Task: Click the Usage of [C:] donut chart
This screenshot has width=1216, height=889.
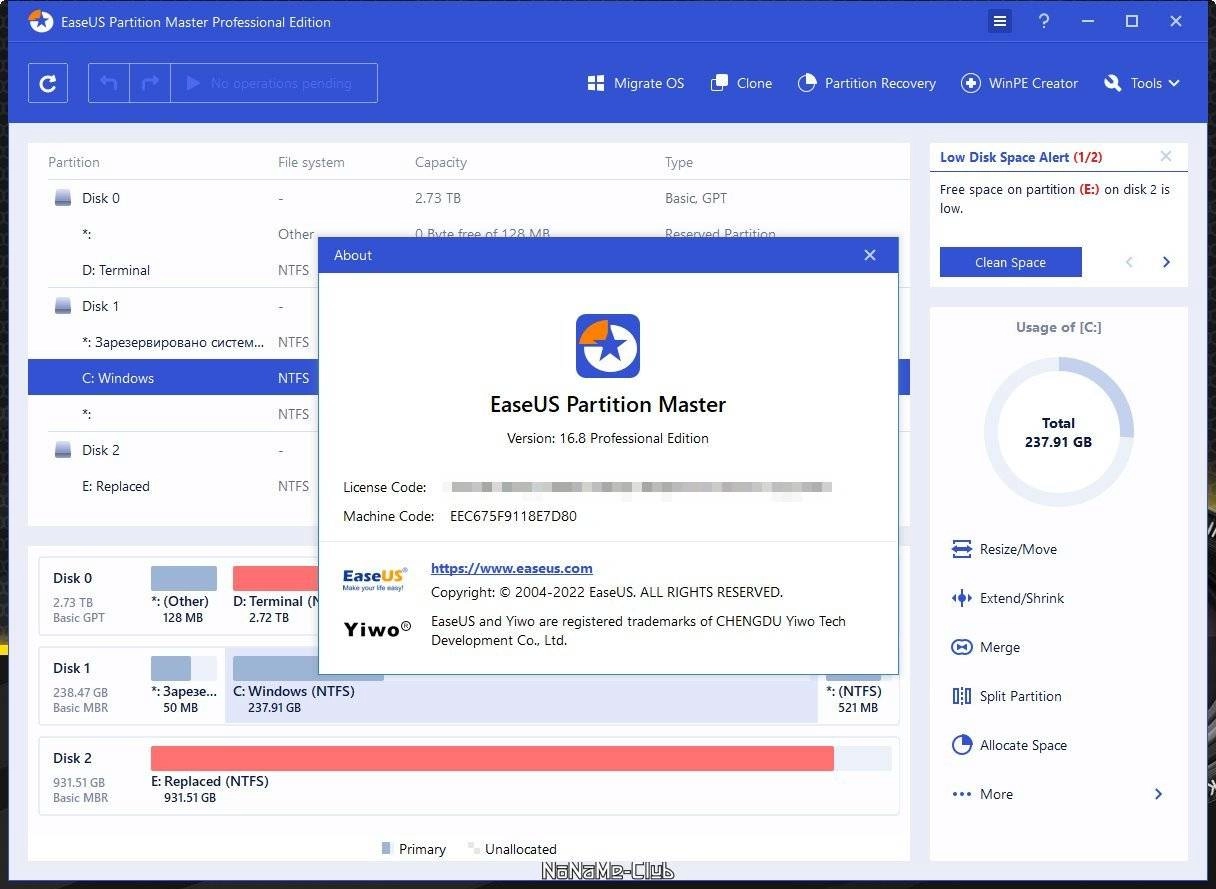Action: click(1058, 432)
